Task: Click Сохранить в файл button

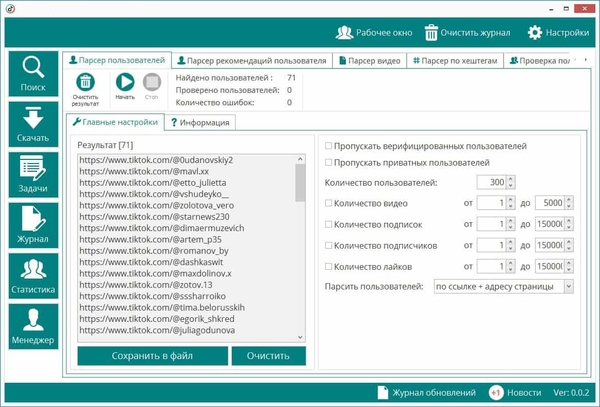Action: 152,356
